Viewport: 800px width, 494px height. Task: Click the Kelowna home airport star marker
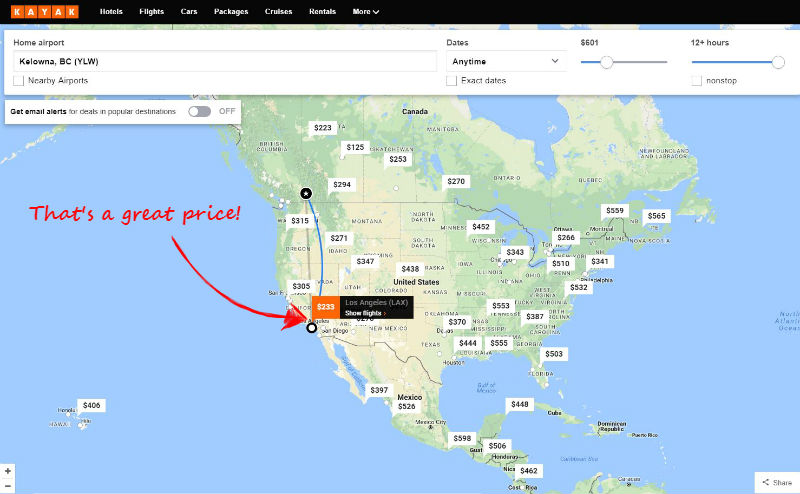[306, 193]
